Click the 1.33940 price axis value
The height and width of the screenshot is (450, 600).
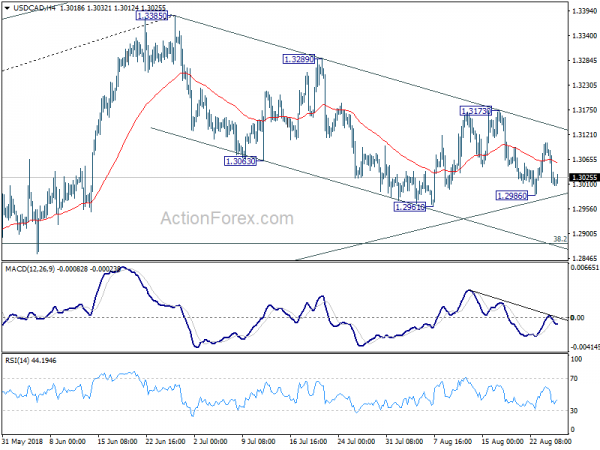click(584, 11)
